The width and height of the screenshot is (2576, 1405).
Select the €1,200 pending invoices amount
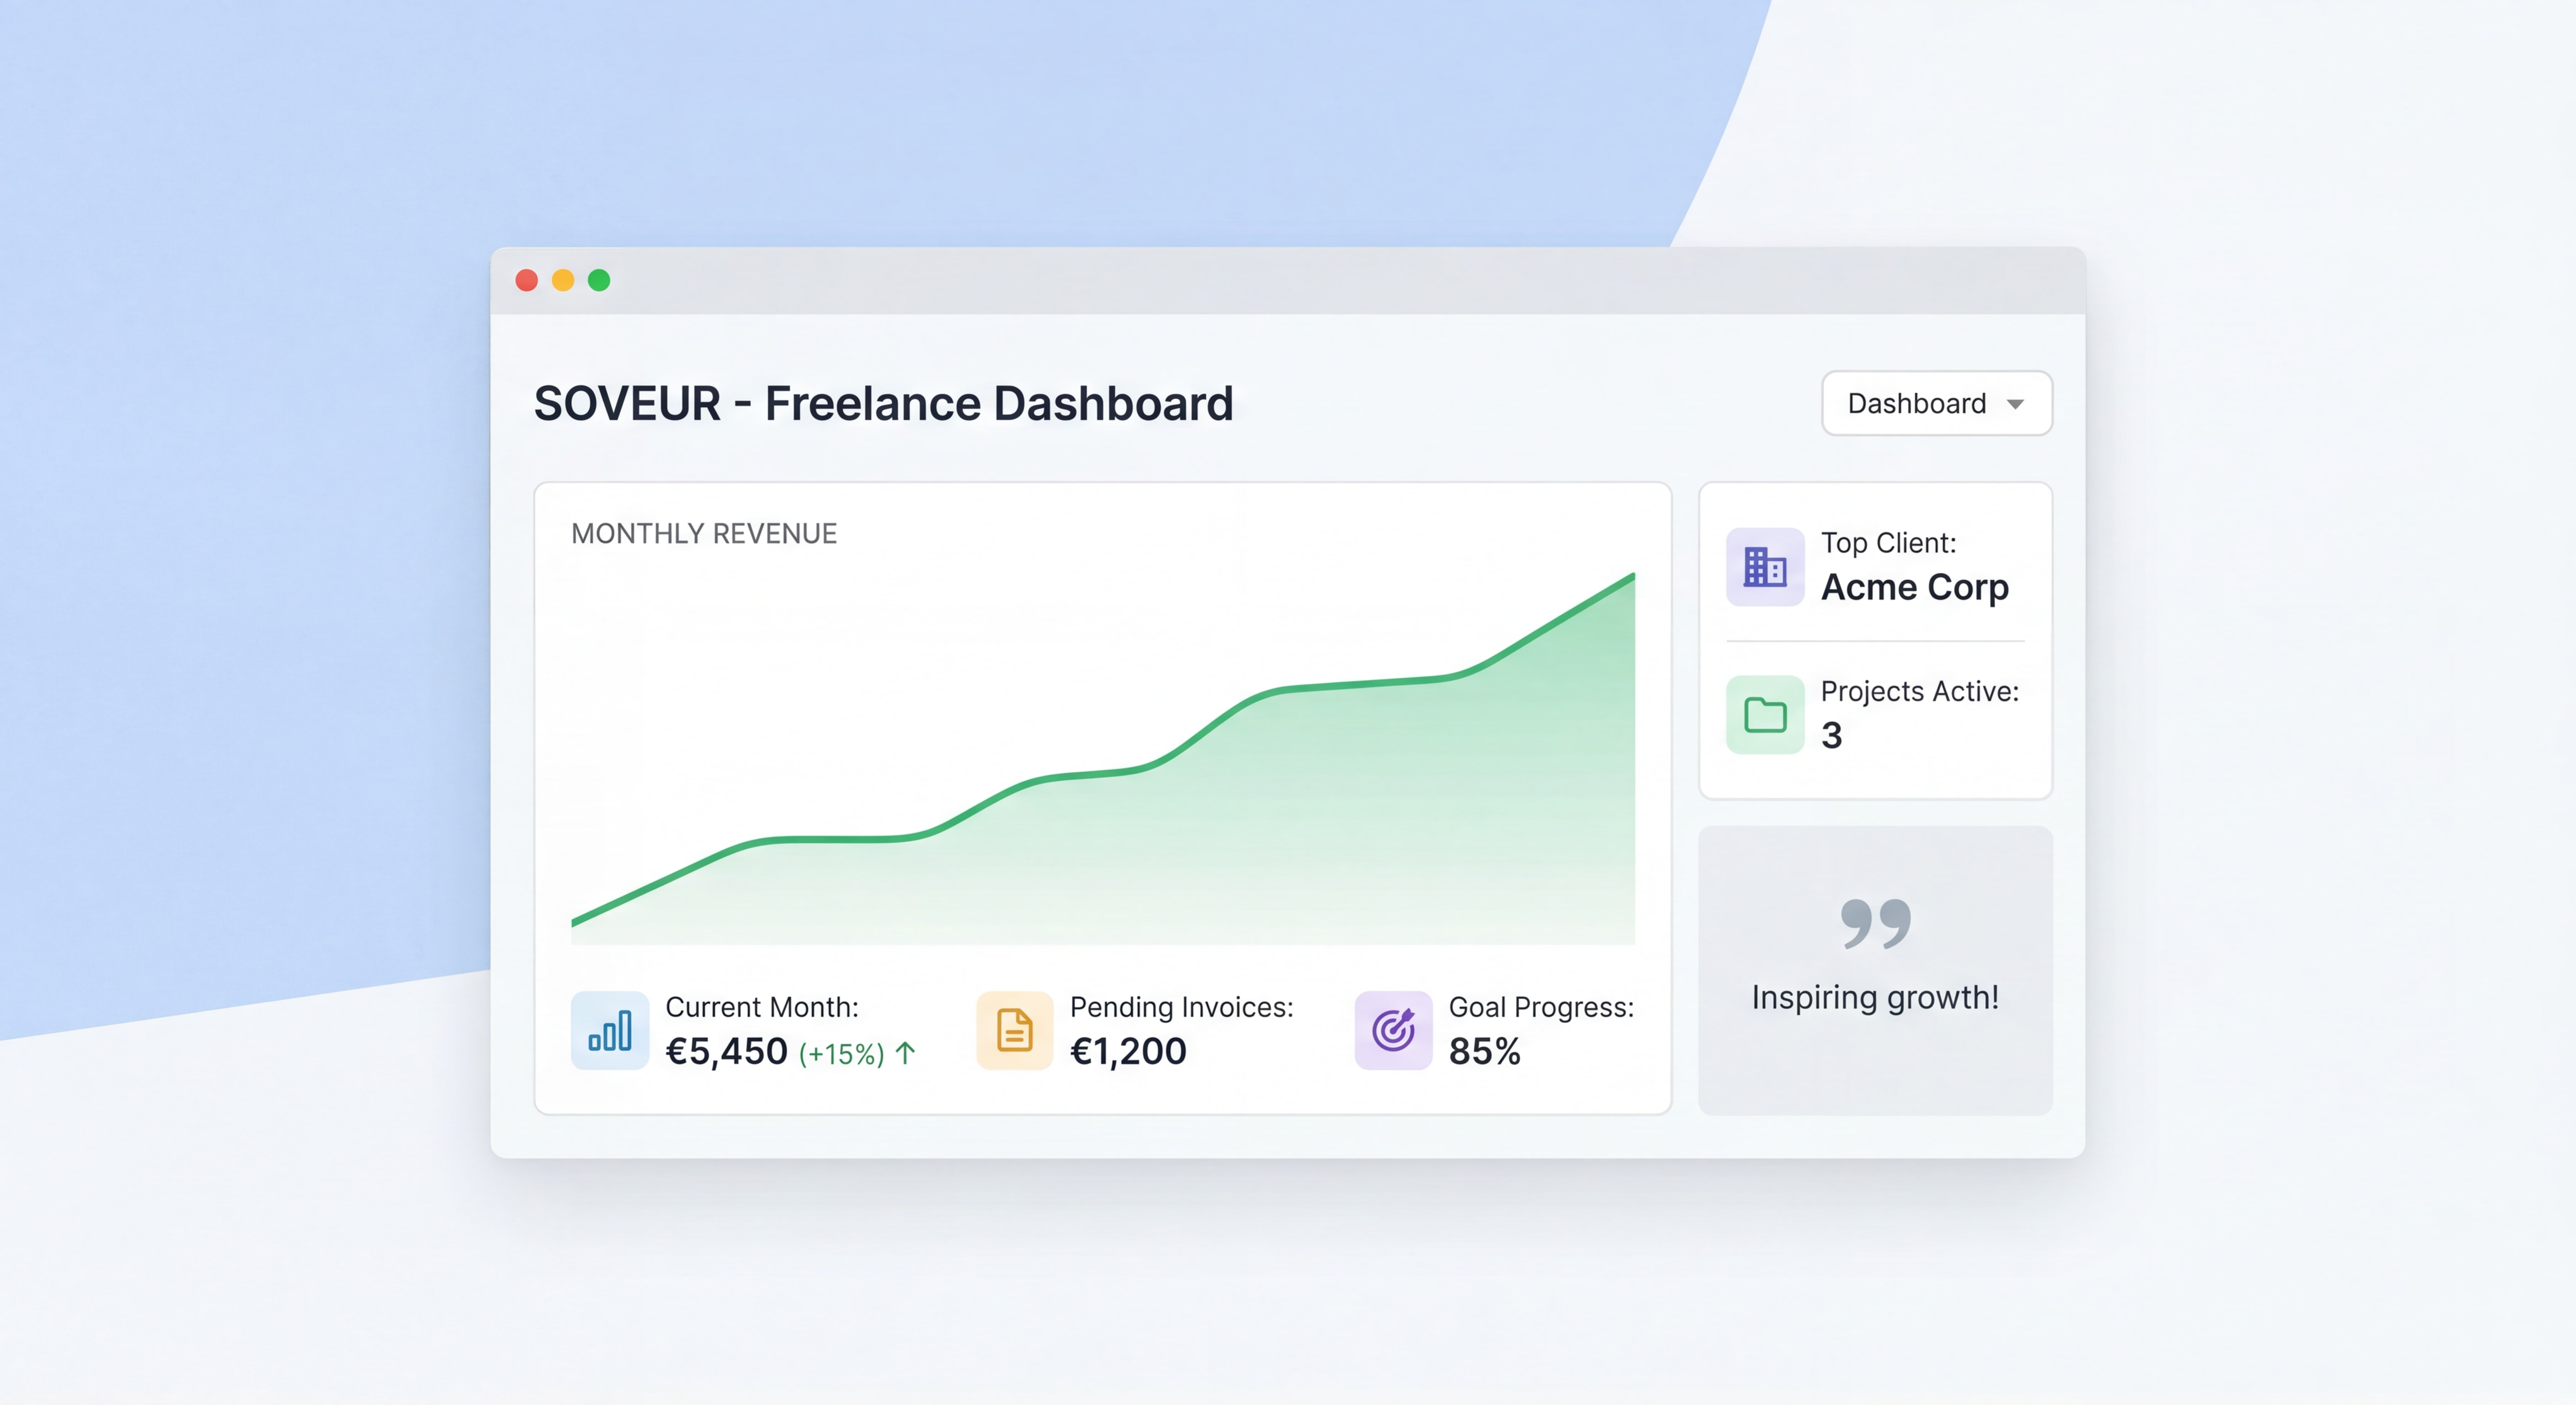[x=1128, y=1050]
